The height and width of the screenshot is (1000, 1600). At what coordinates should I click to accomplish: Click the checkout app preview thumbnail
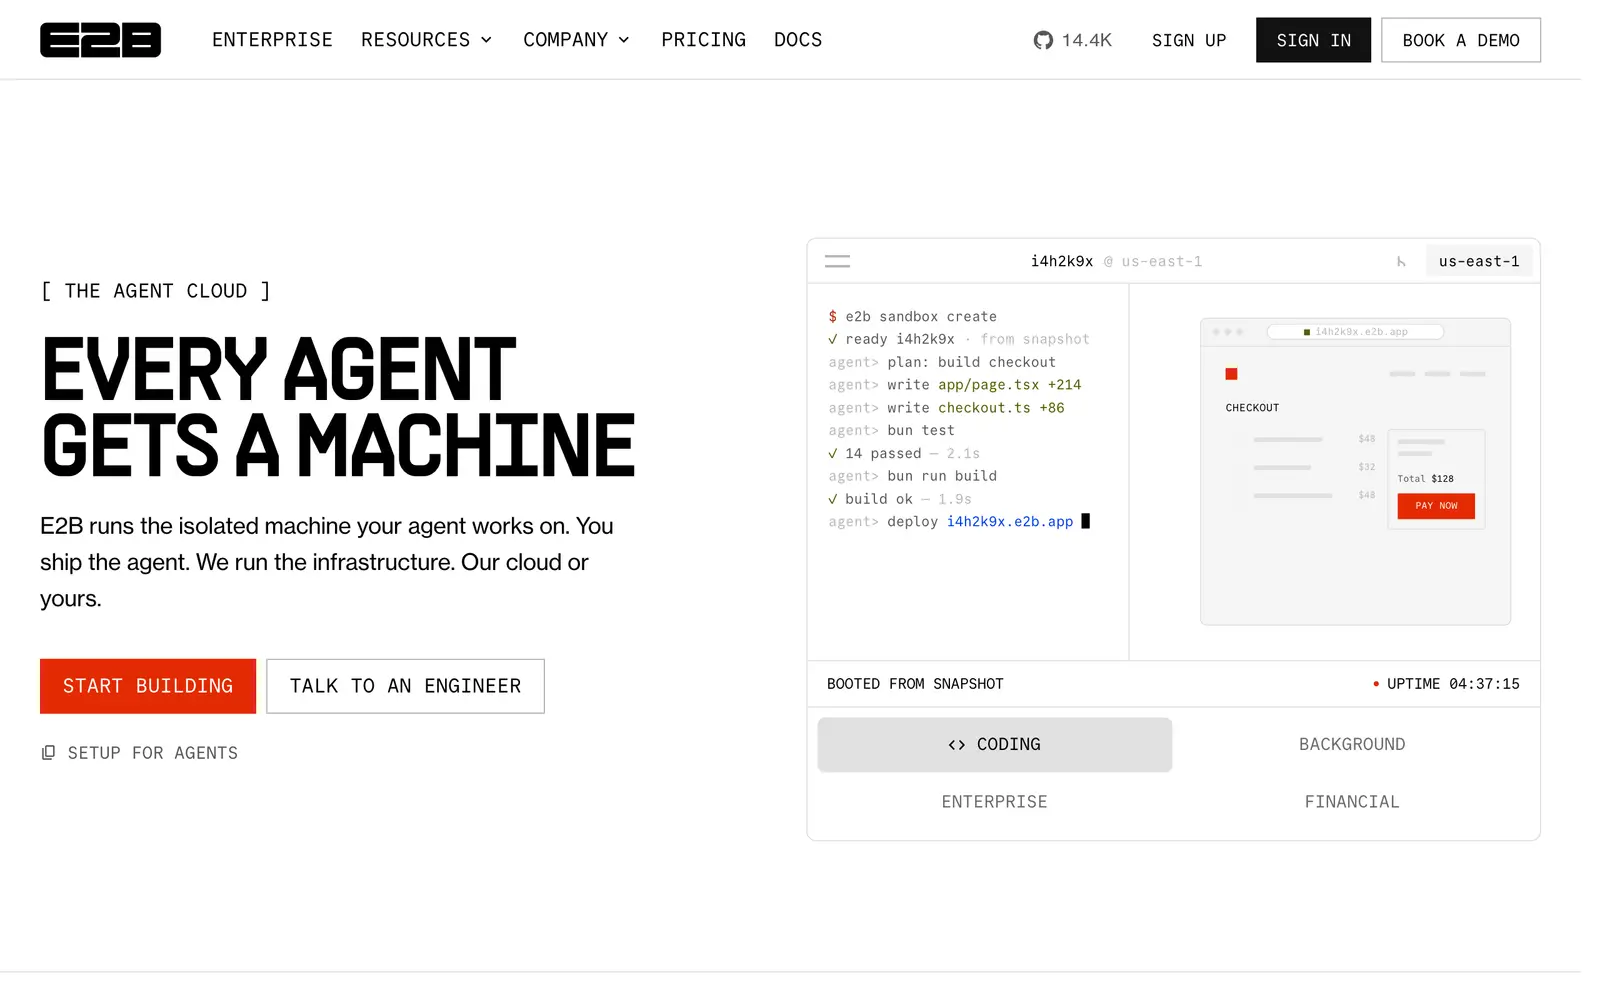(x=1355, y=472)
